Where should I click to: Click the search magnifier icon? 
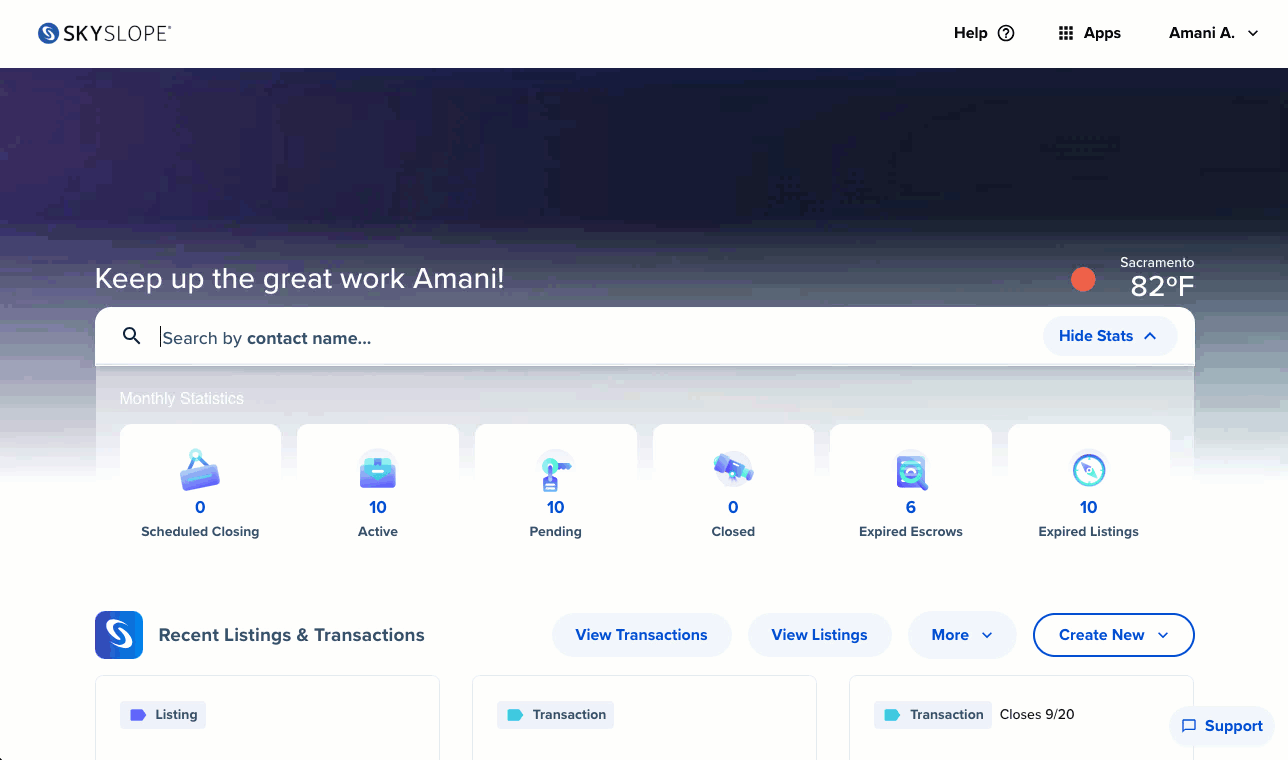131,336
